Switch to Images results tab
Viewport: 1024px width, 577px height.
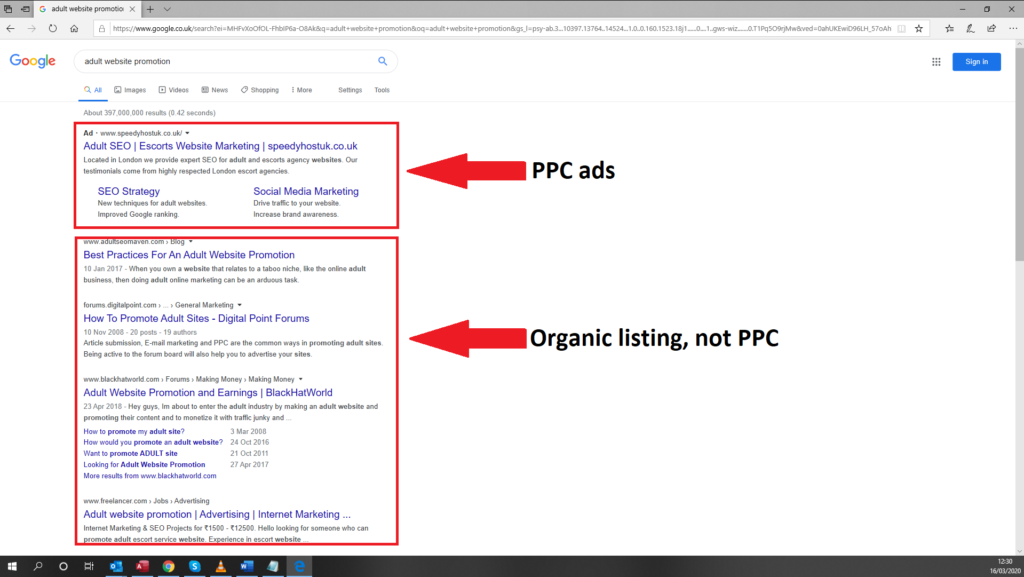click(130, 90)
